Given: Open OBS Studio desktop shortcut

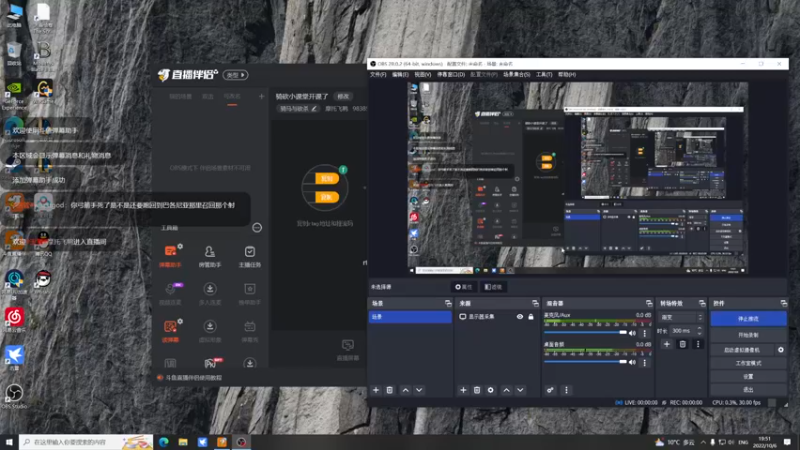Looking at the screenshot, I should click(x=14, y=396).
